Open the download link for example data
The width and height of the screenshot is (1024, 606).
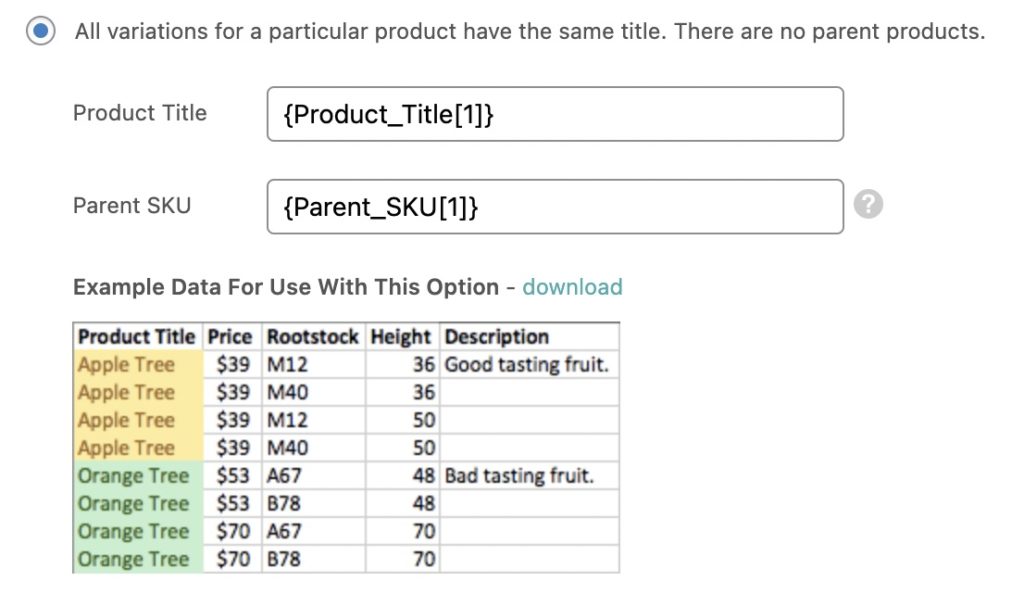point(572,287)
